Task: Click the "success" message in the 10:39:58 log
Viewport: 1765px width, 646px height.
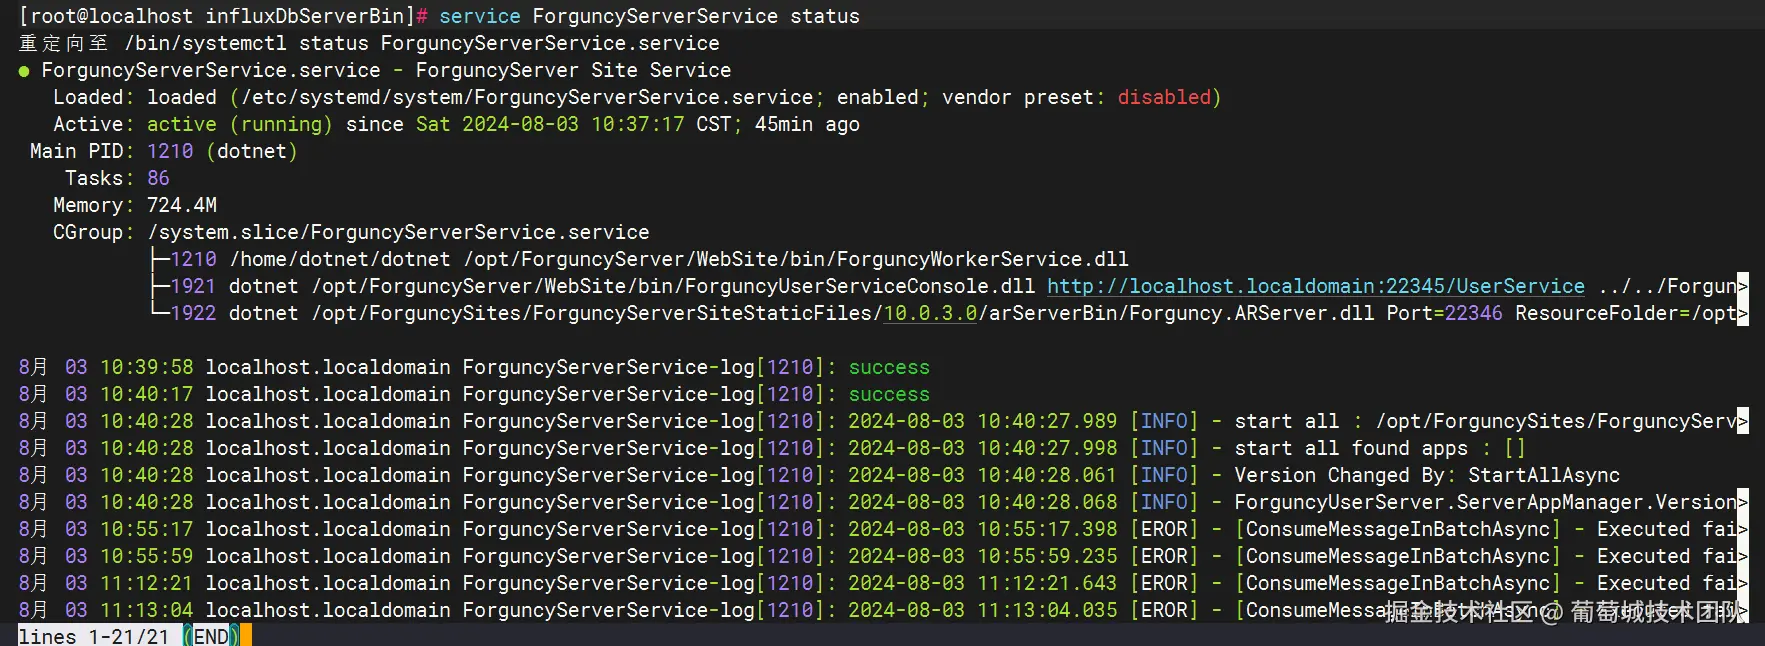Action: [x=889, y=367]
